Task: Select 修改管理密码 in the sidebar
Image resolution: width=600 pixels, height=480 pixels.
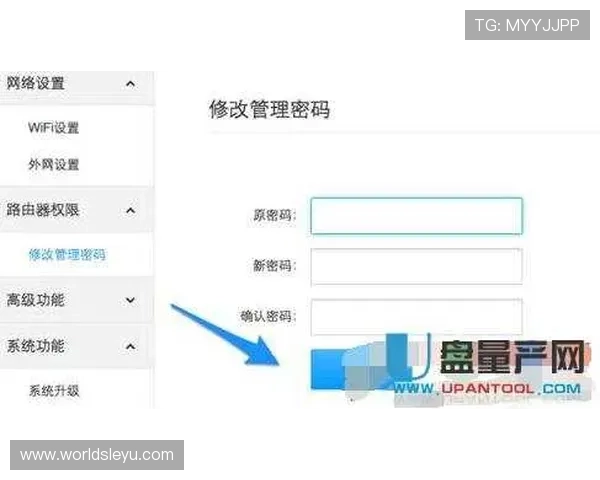Action: (67, 255)
